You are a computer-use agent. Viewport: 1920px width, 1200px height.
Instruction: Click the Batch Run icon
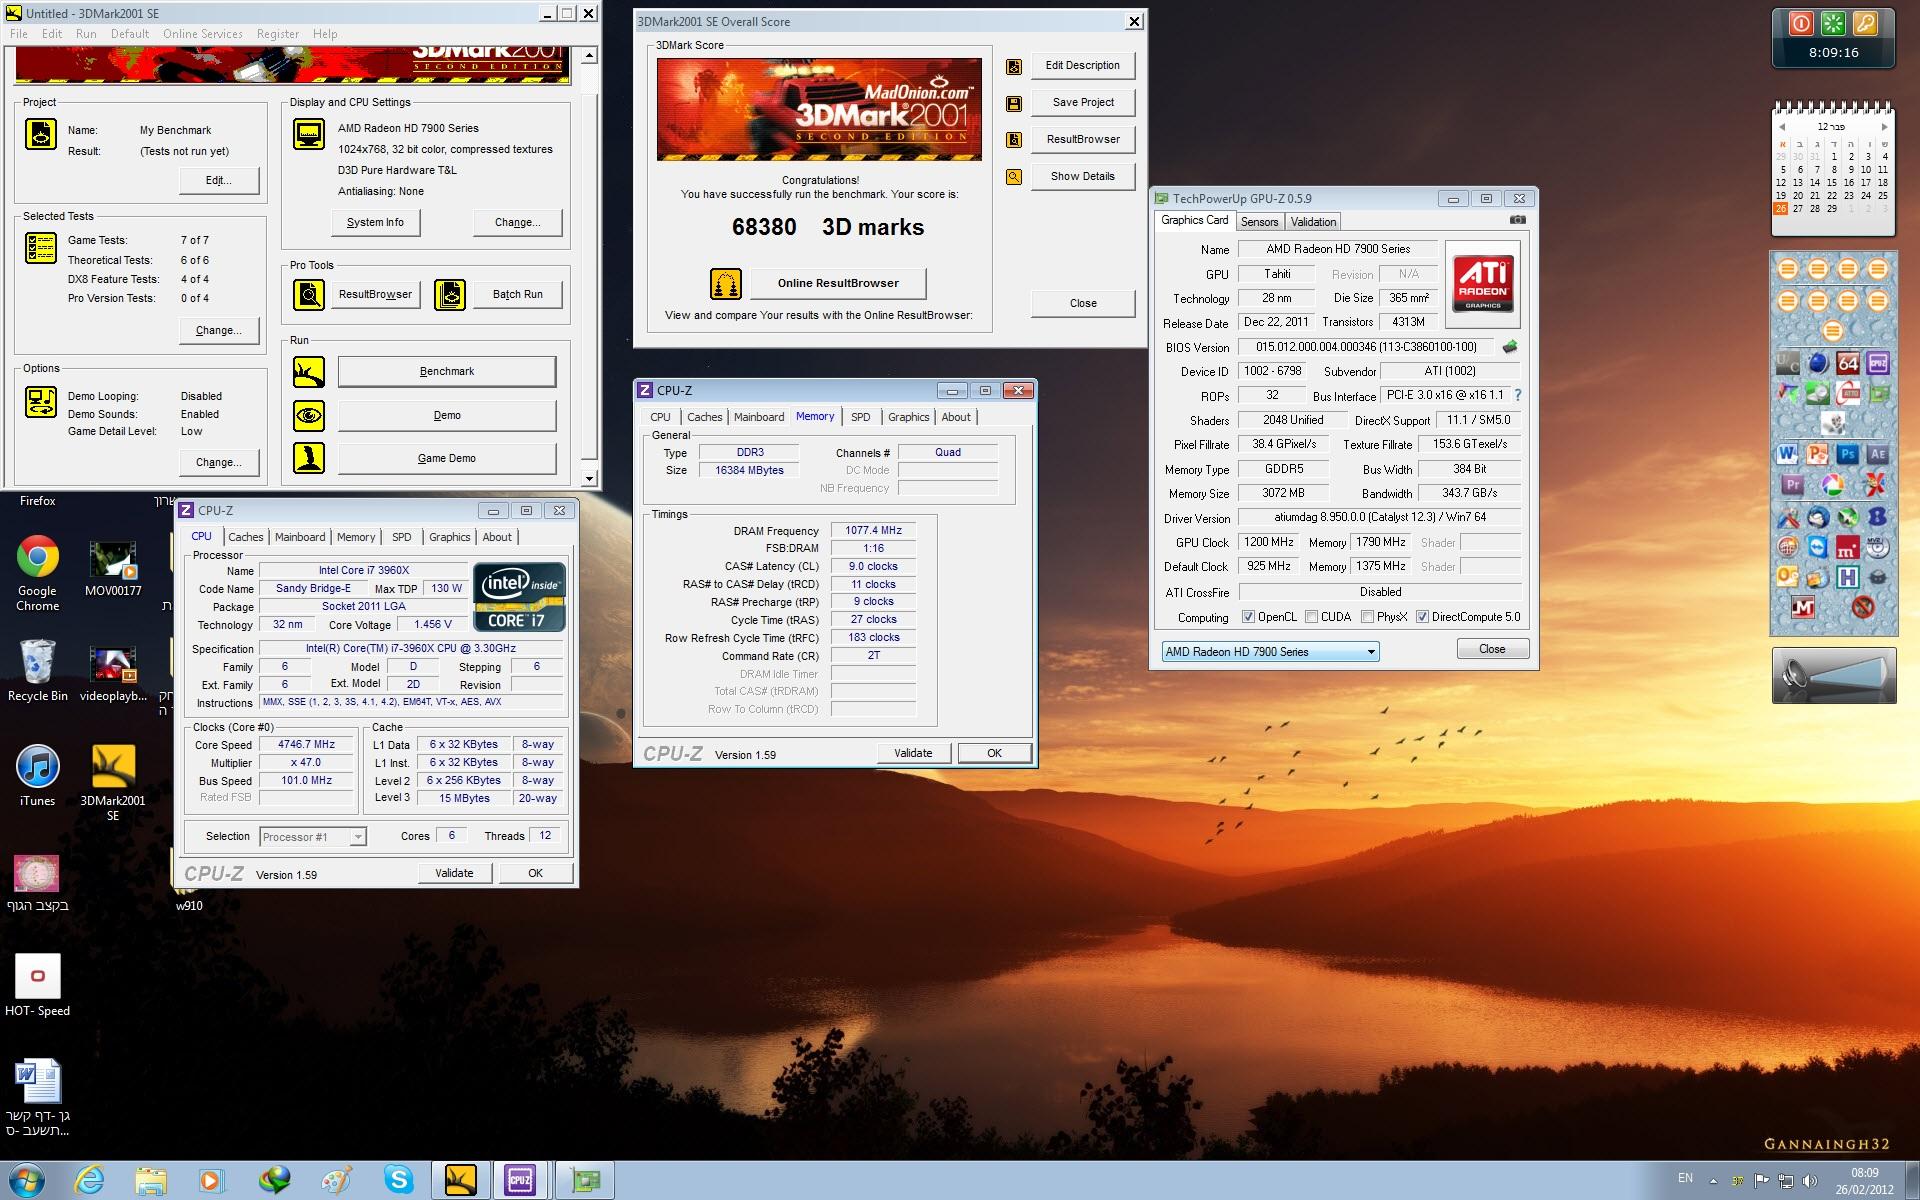(x=450, y=294)
